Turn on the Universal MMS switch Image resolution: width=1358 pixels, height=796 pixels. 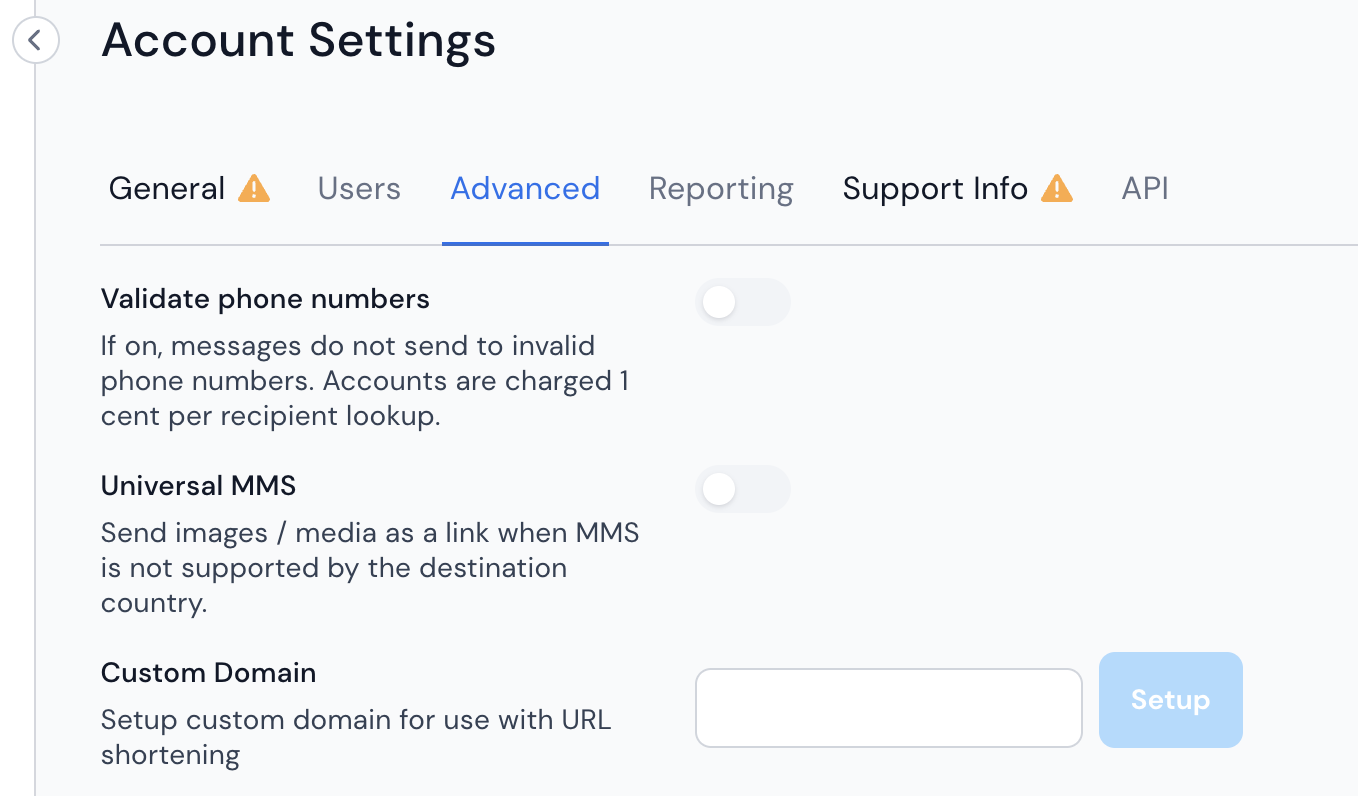pyautogui.click(x=743, y=489)
